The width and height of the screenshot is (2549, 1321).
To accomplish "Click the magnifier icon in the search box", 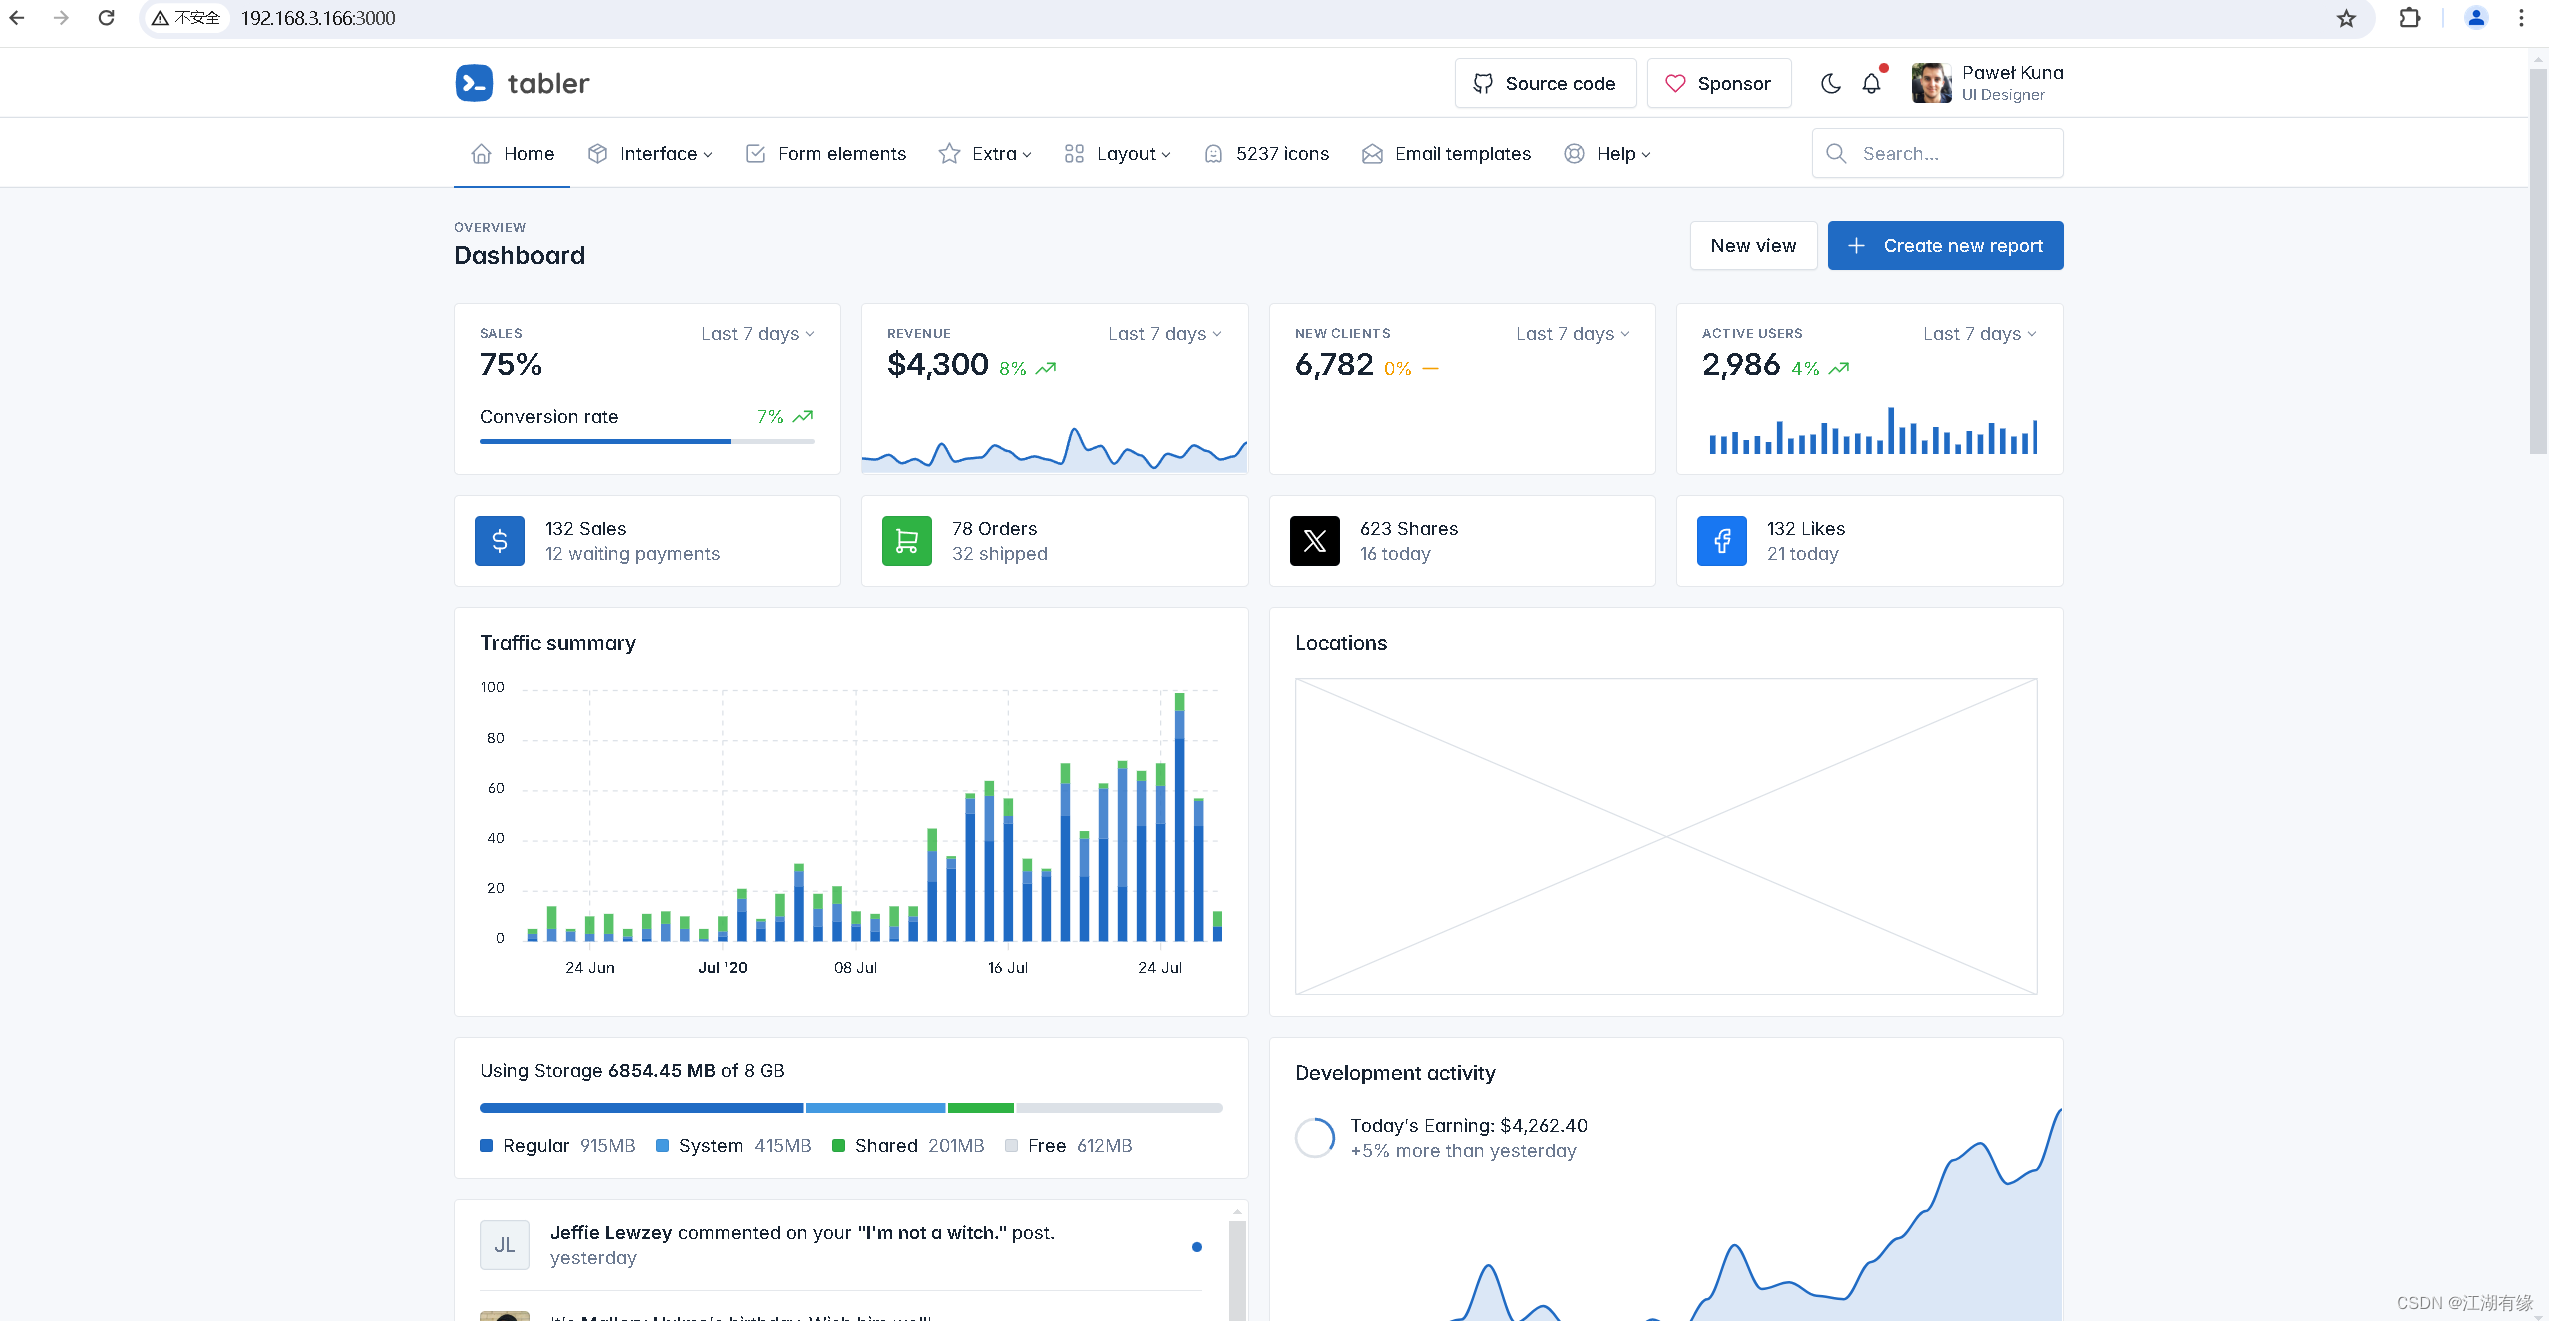I will click(1836, 153).
